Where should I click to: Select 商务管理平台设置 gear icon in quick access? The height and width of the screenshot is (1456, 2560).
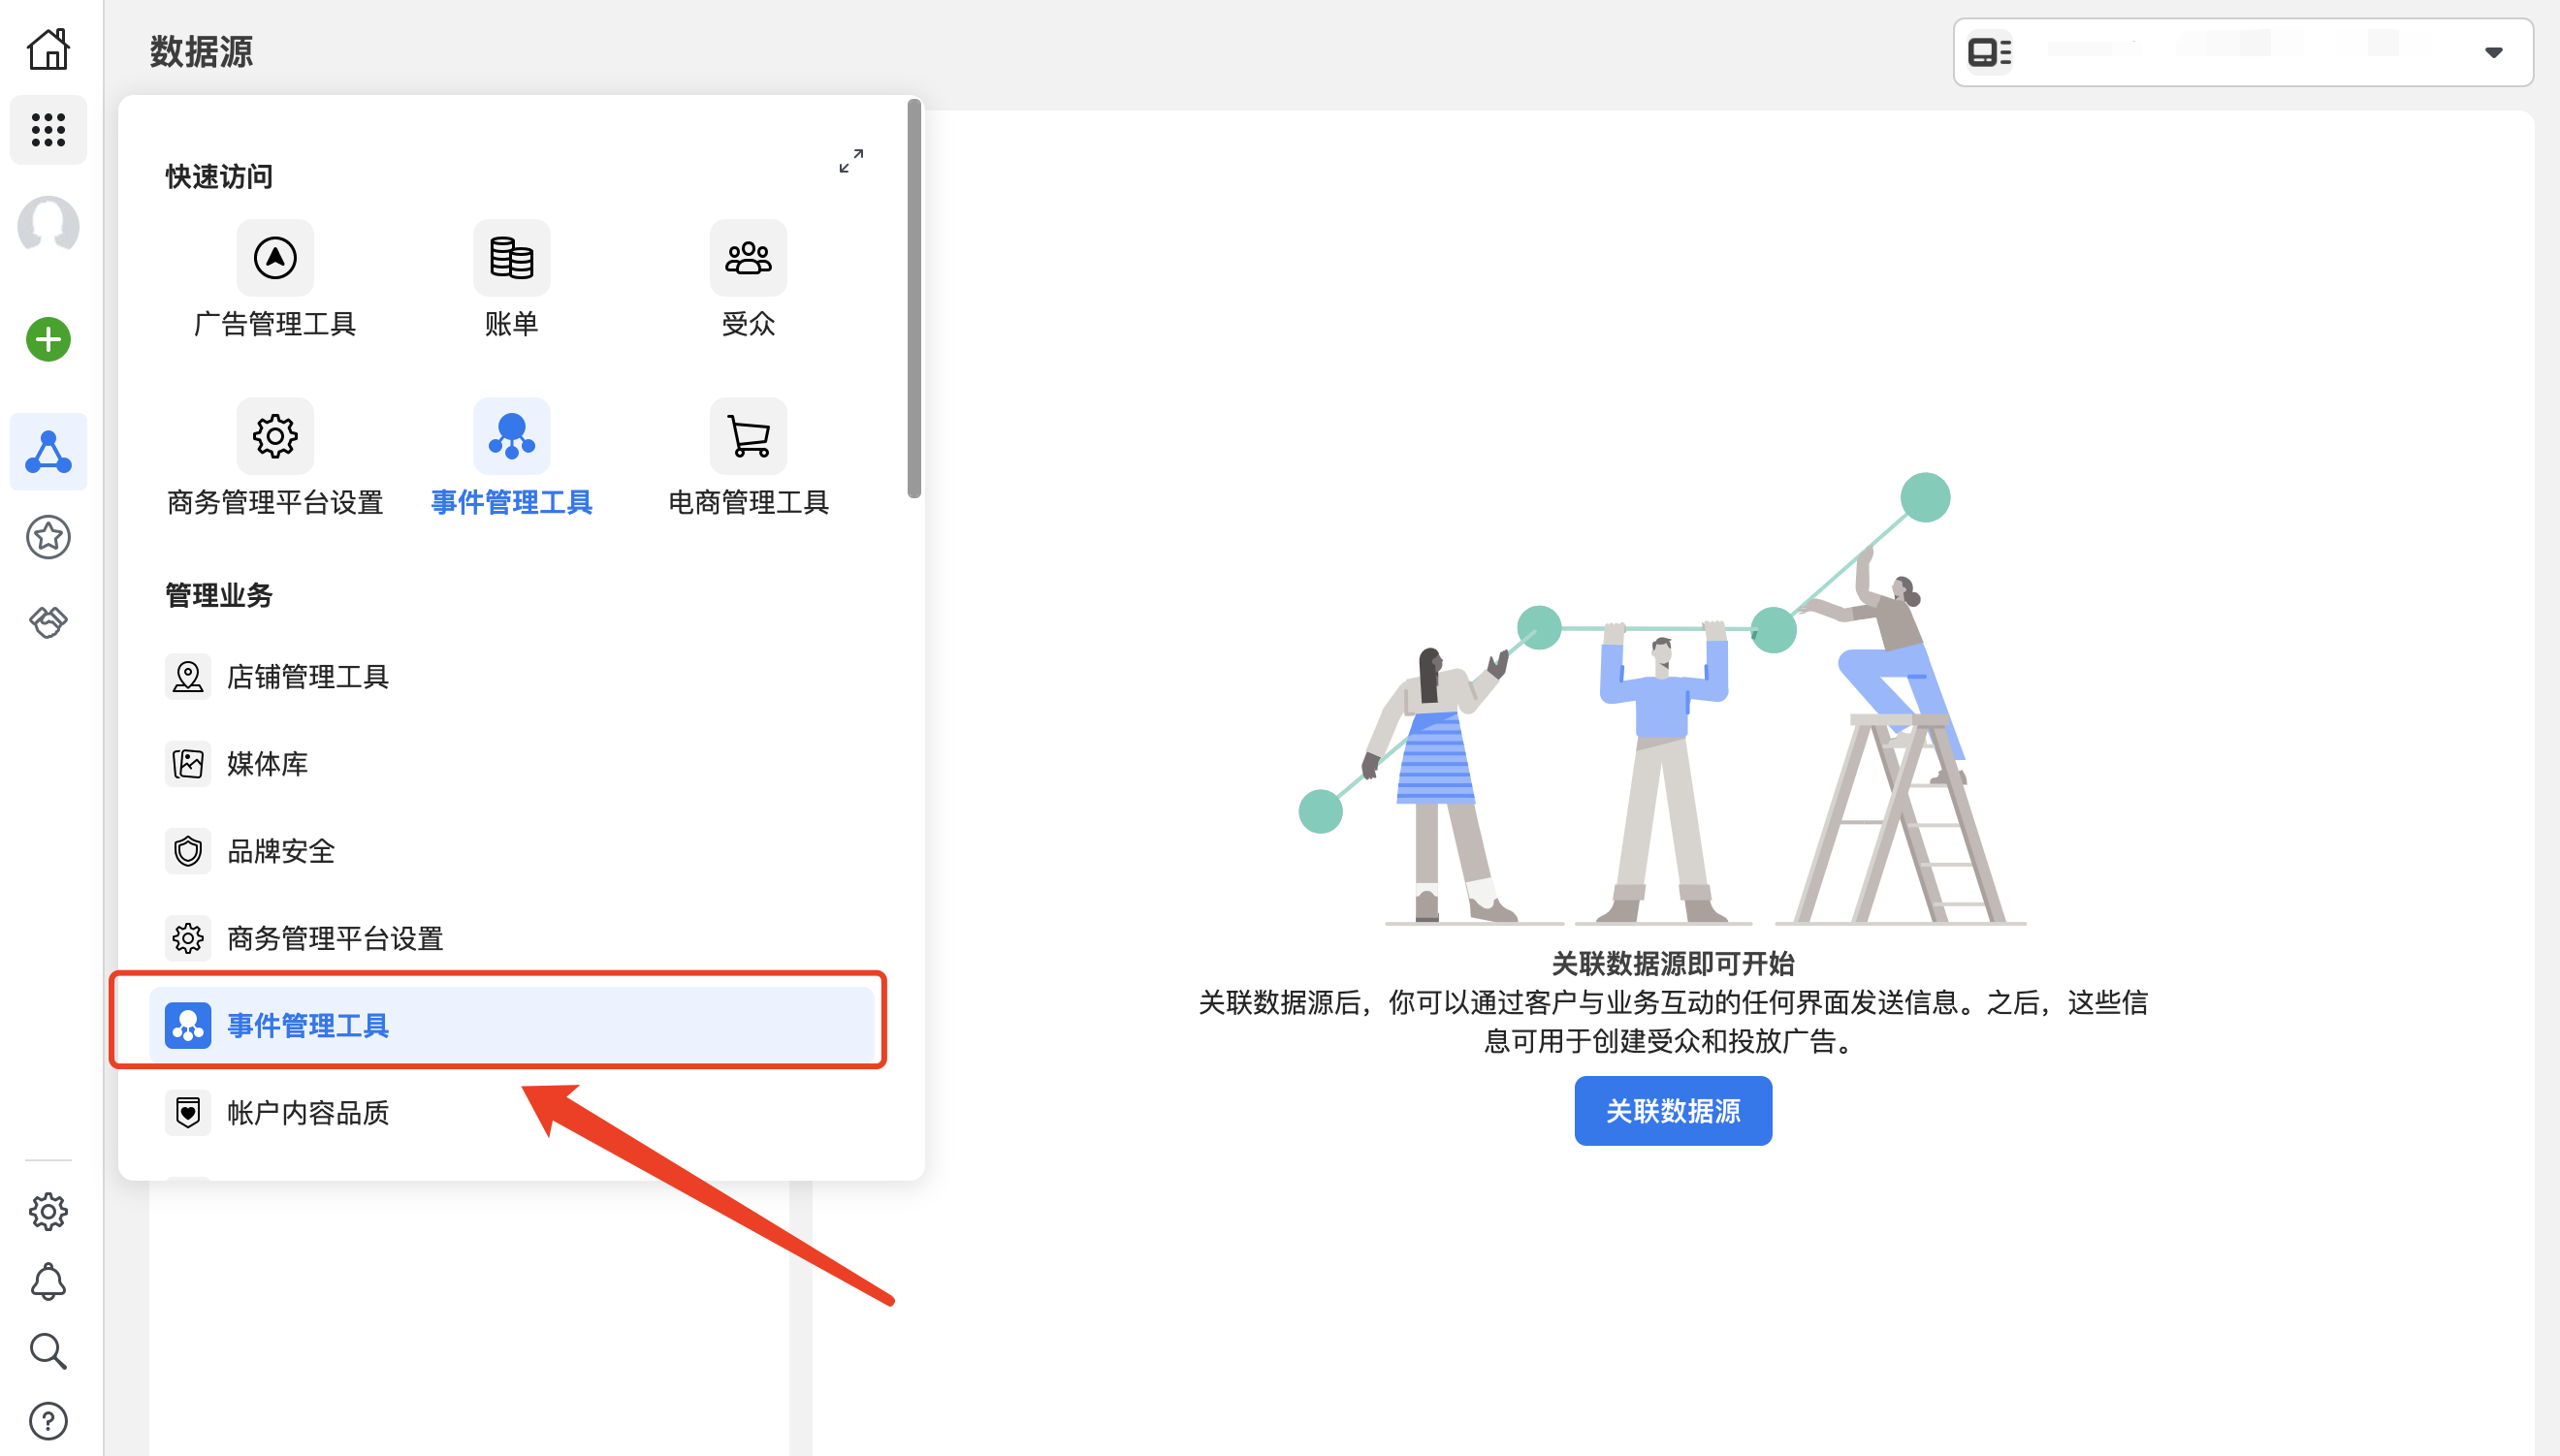[275, 436]
